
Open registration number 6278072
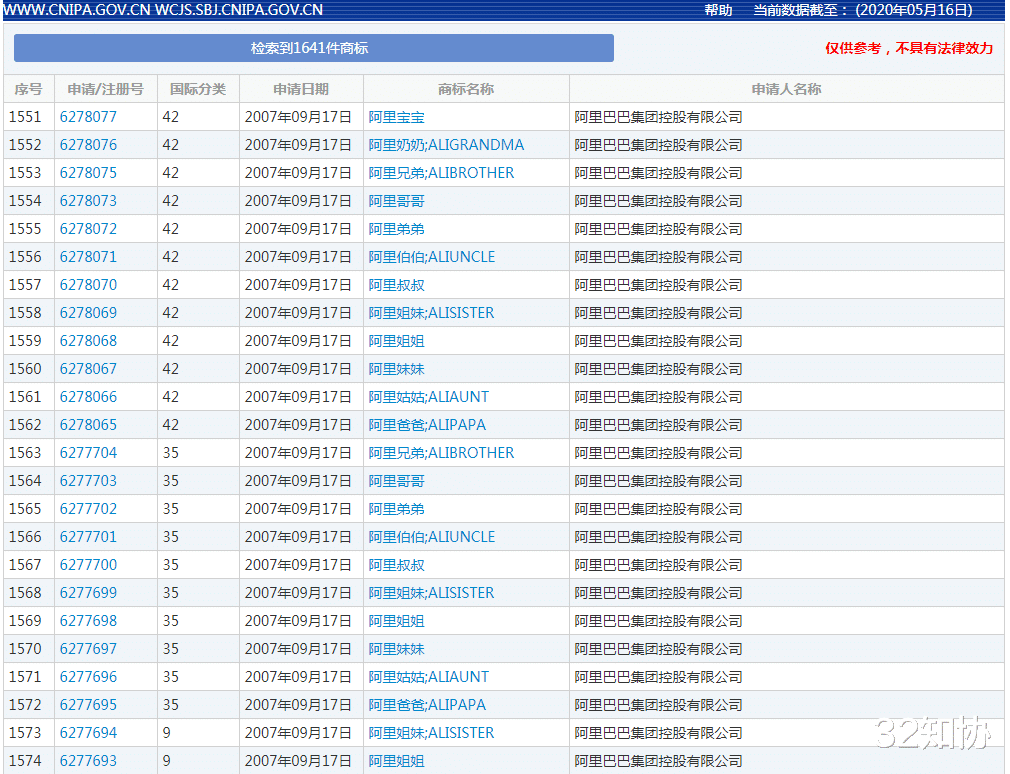[x=88, y=229]
